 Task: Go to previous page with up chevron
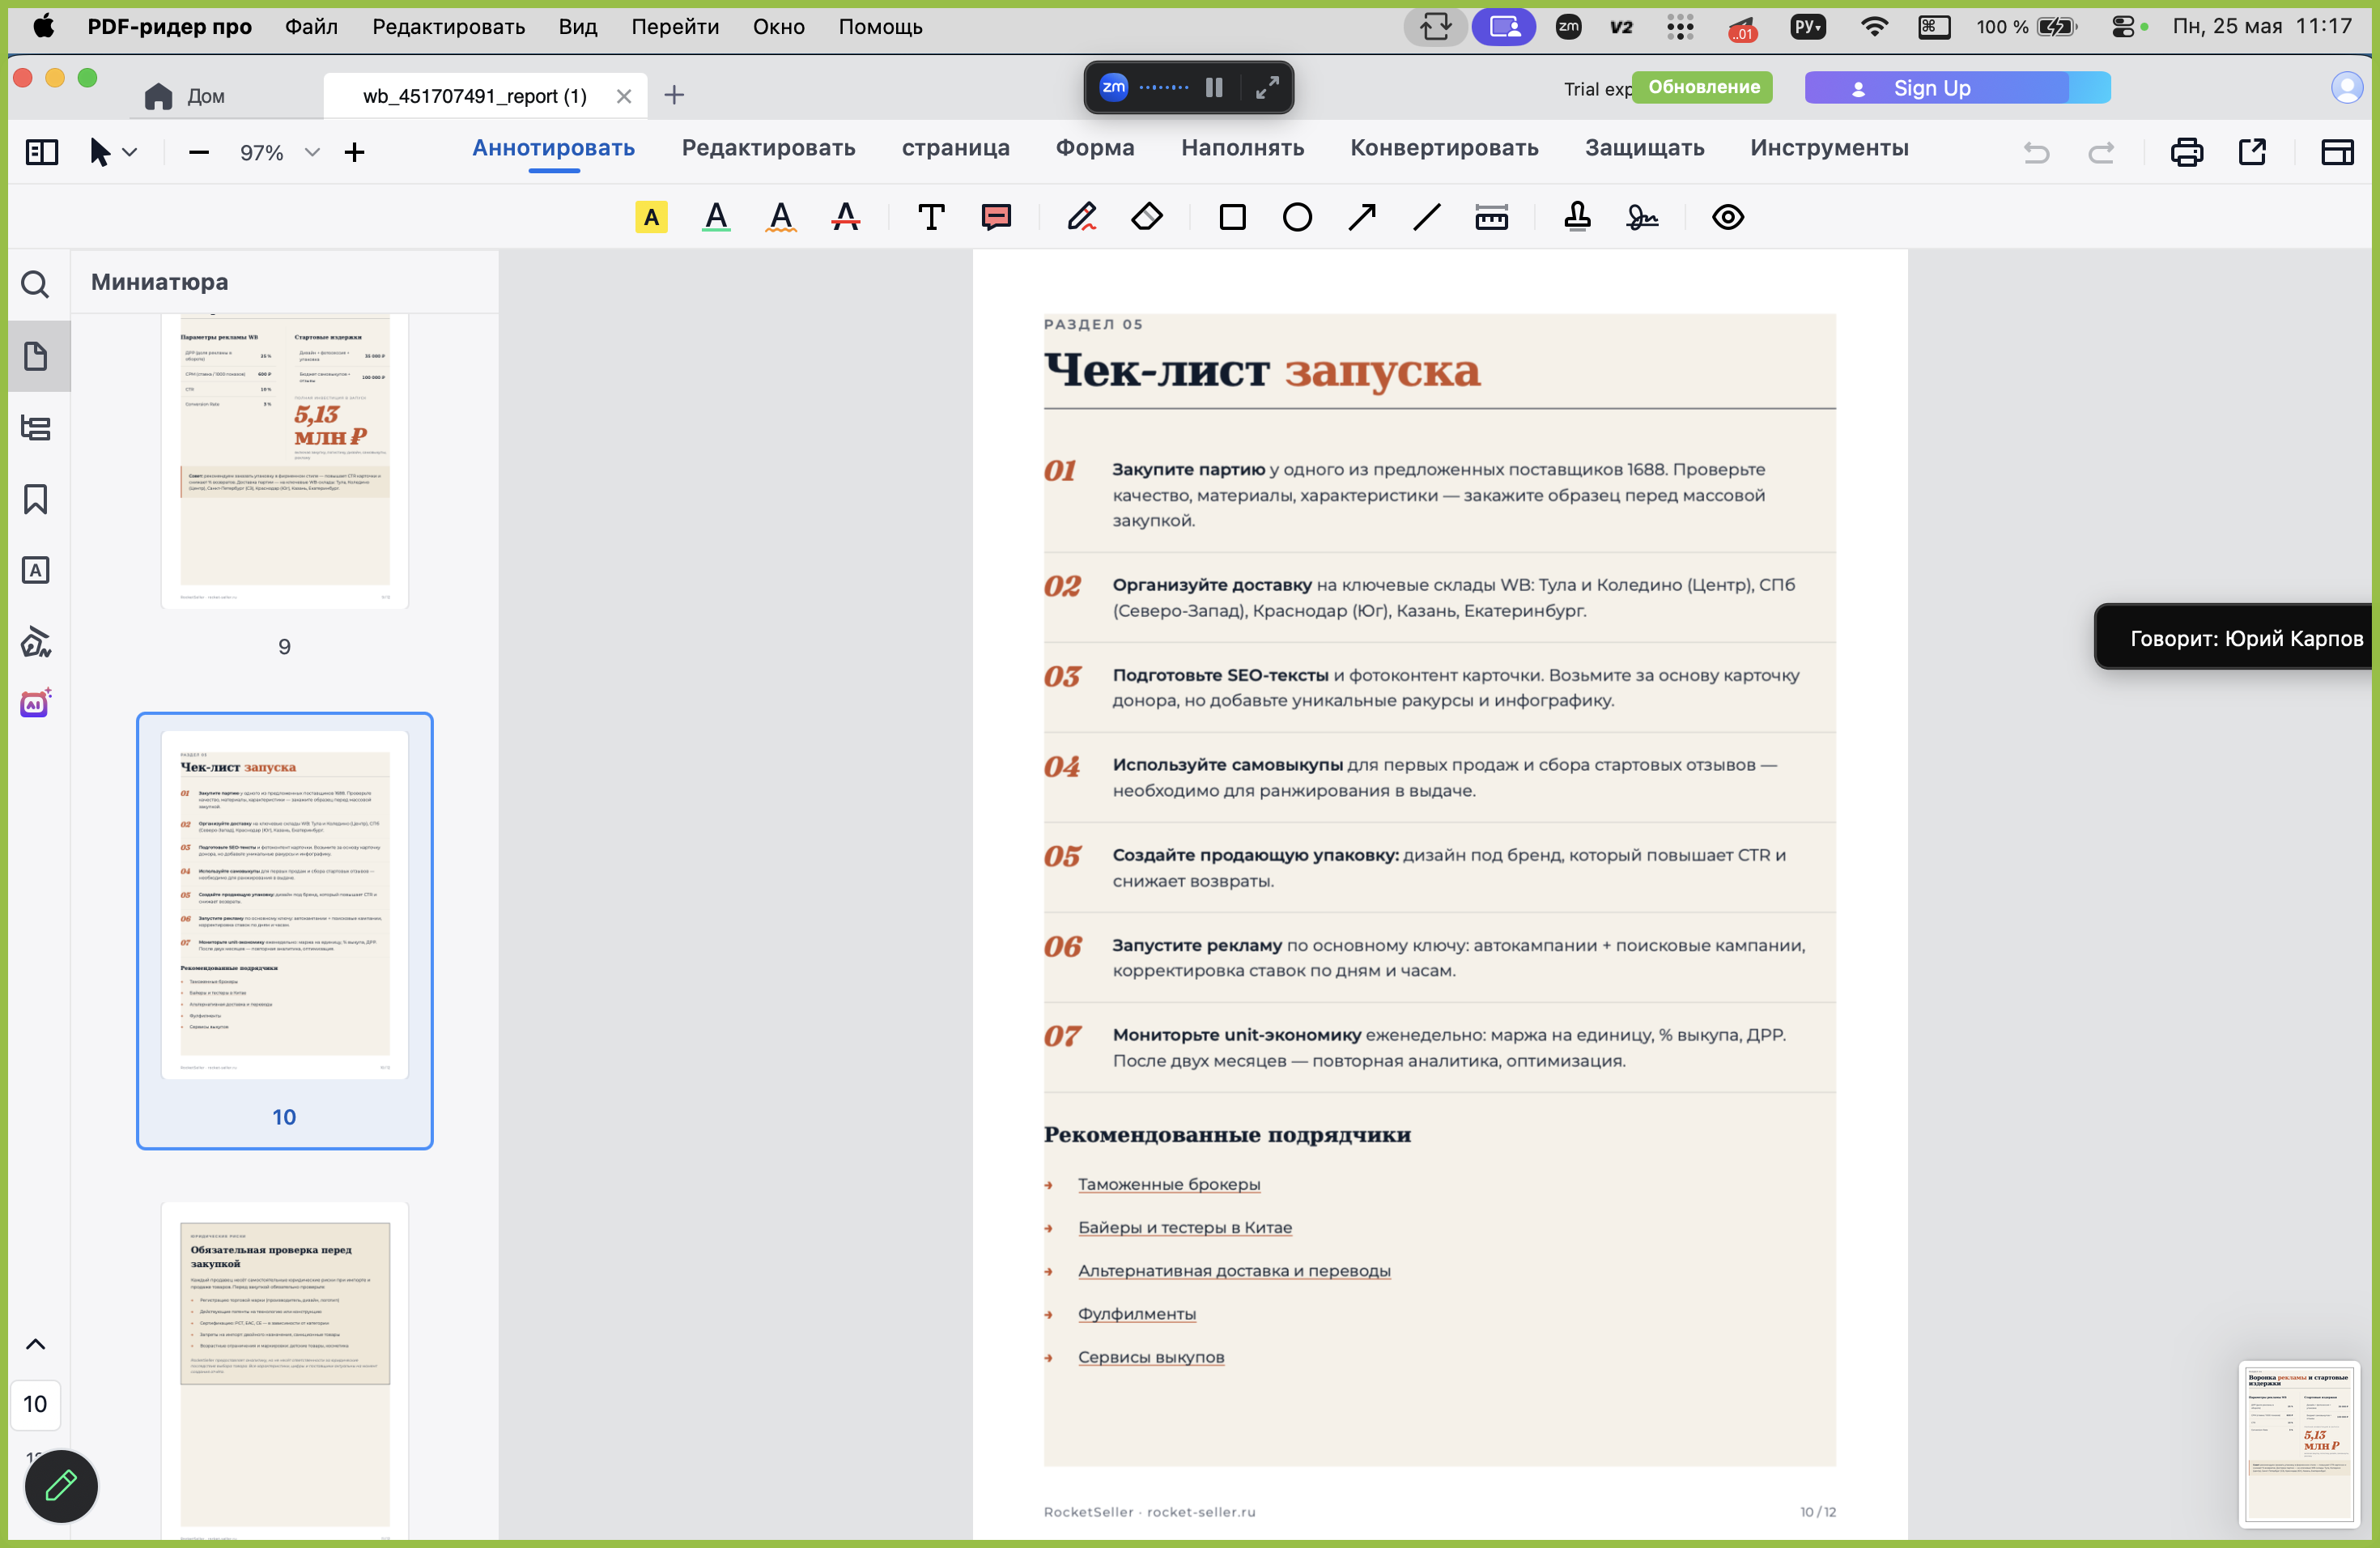click(x=35, y=1344)
